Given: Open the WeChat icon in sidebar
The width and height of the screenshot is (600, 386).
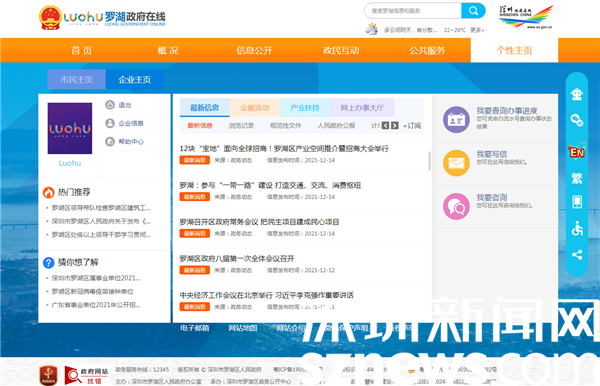Looking at the screenshot, I should (x=577, y=120).
